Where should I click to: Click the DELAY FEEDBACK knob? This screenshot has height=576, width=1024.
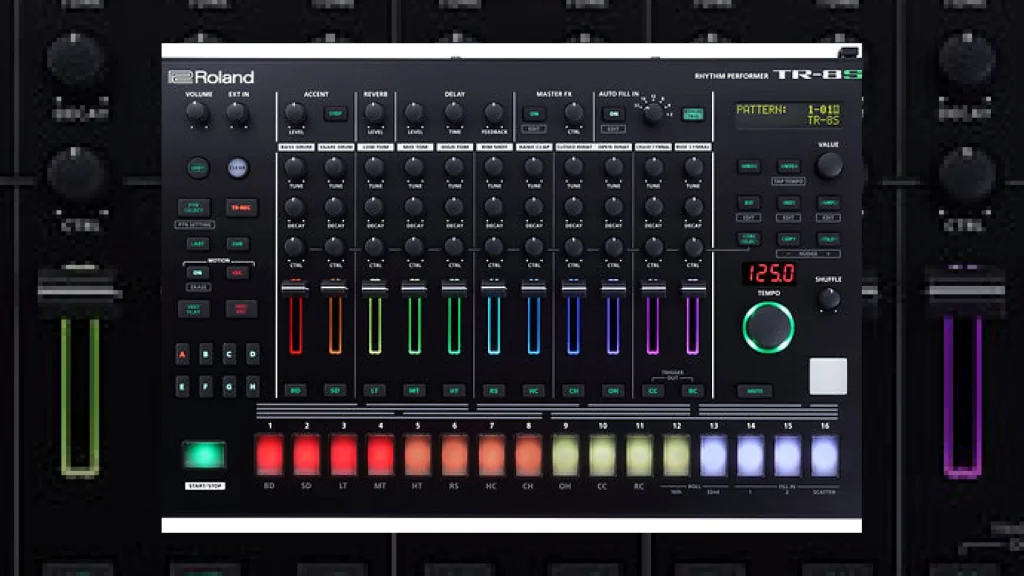494,113
